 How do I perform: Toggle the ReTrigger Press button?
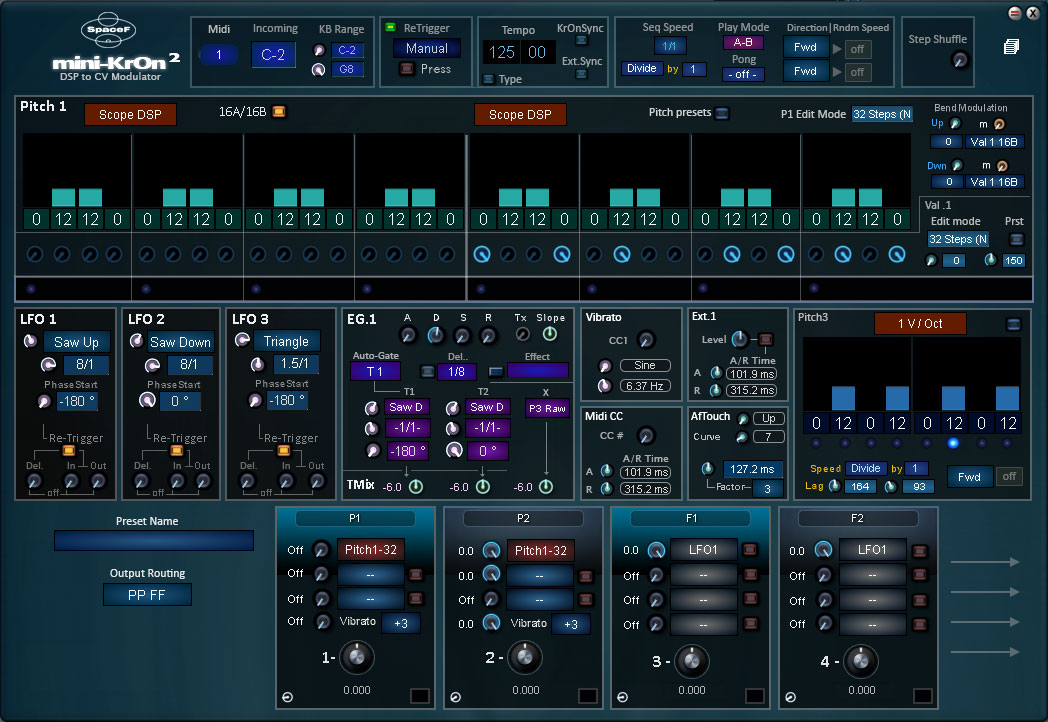tap(406, 68)
